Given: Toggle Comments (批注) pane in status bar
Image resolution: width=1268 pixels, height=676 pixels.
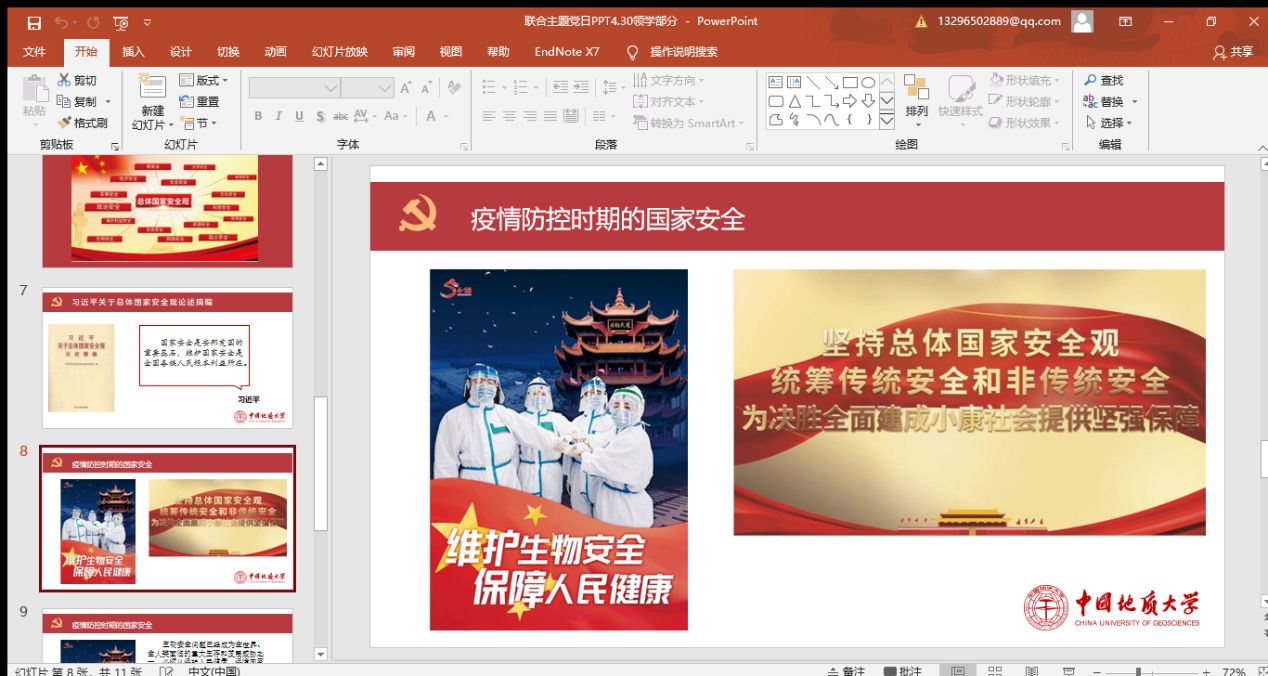Looking at the screenshot, I should [903, 671].
